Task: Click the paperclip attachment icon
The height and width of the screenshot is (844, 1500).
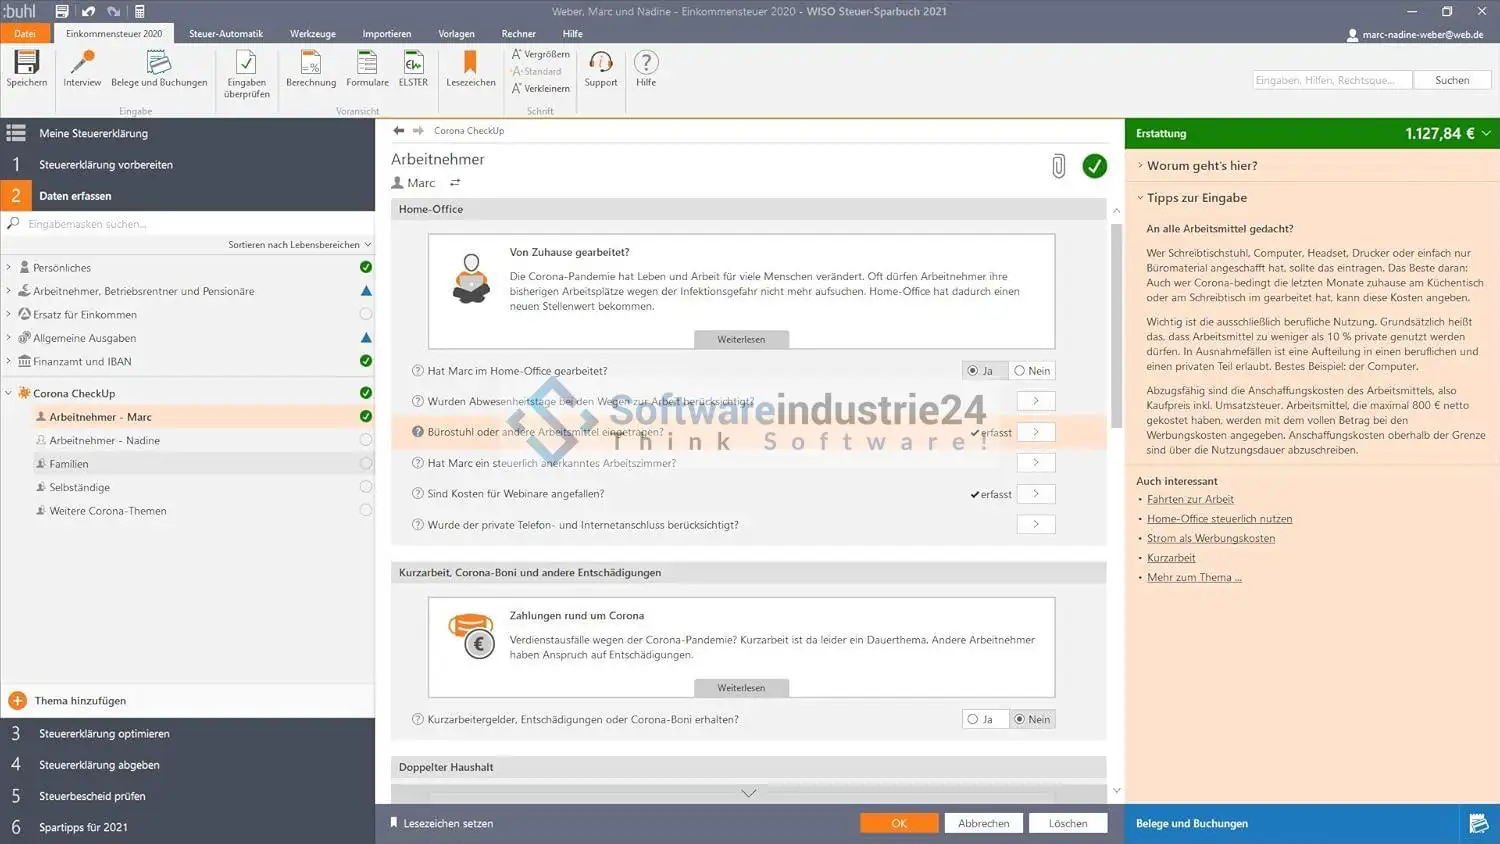Action: tap(1058, 166)
